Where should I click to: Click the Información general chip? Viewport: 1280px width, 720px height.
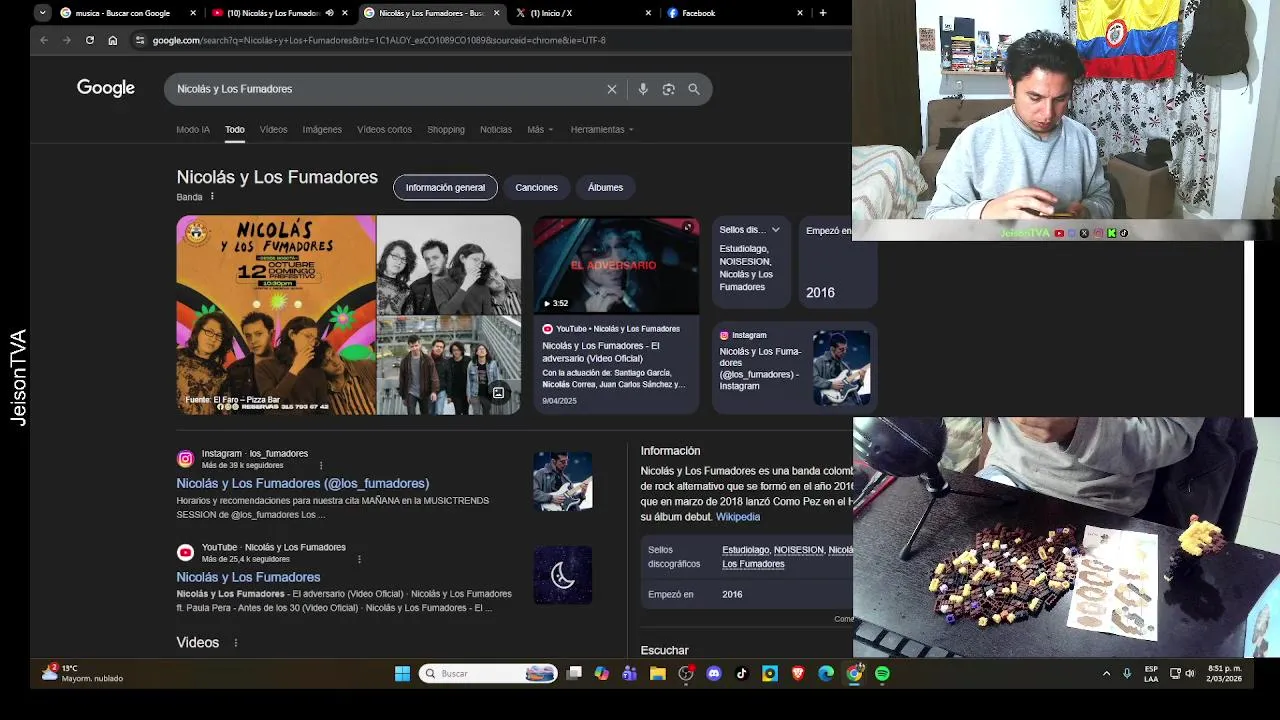click(x=445, y=187)
